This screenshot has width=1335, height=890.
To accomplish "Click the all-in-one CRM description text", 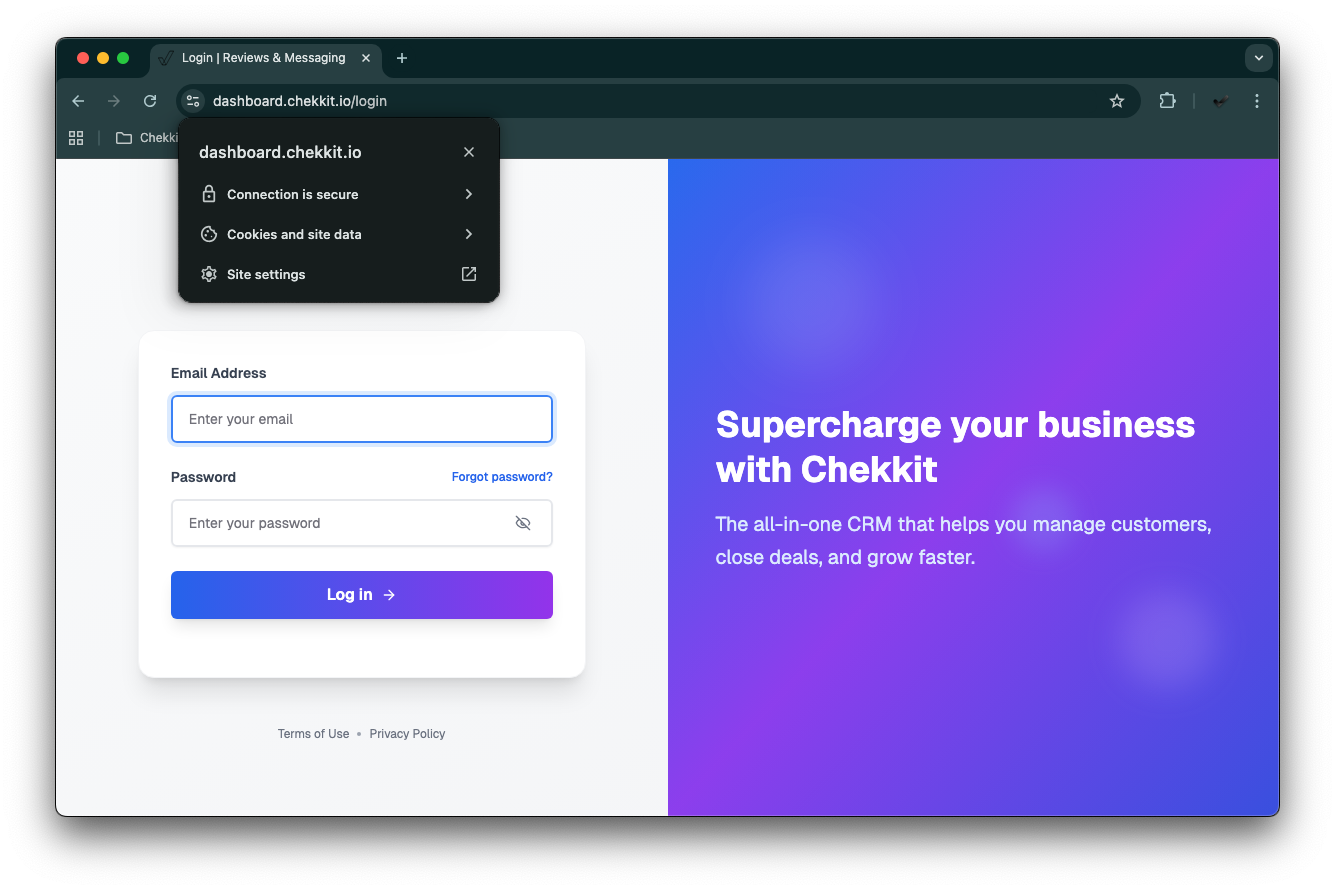I will [x=964, y=541].
